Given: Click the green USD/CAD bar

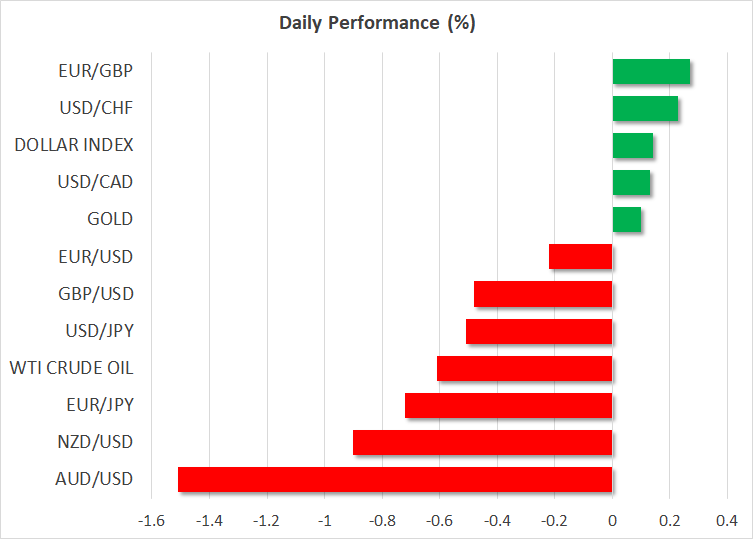Looking at the screenshot, I should [631, 182].
